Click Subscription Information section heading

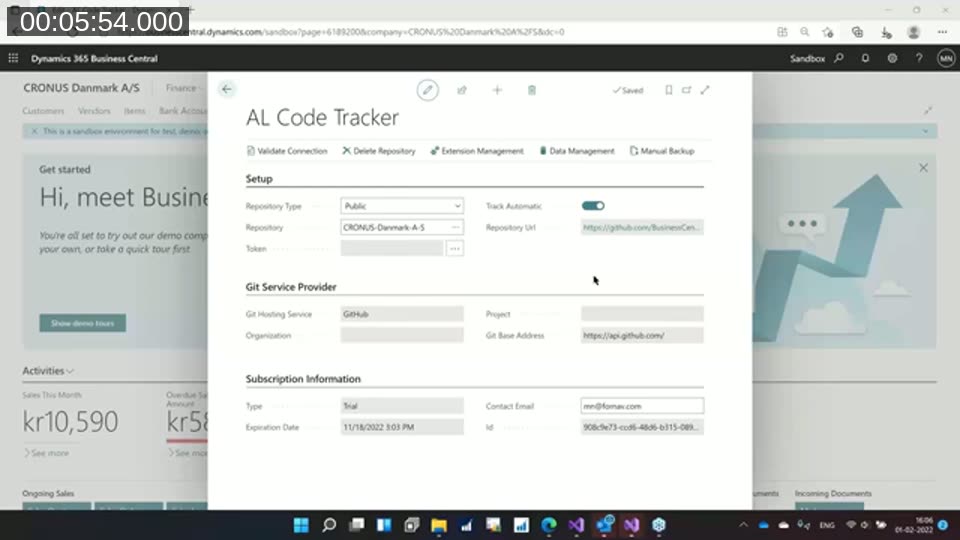point(303,379)
